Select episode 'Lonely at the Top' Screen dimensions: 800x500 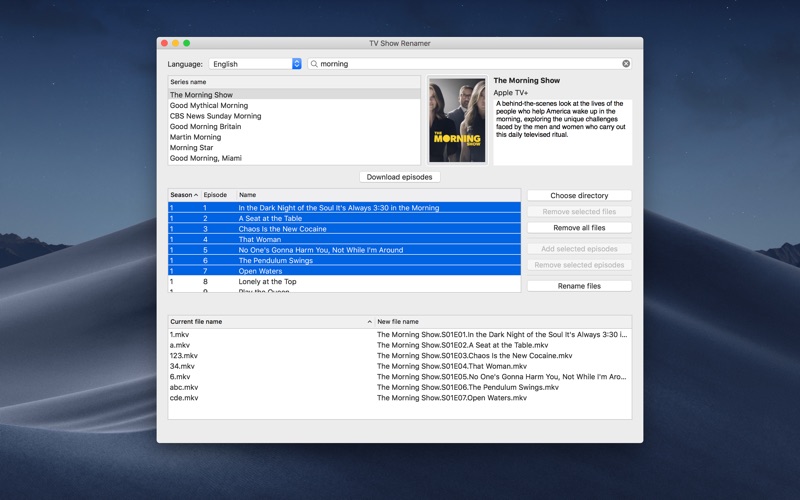tap(344, 282)
